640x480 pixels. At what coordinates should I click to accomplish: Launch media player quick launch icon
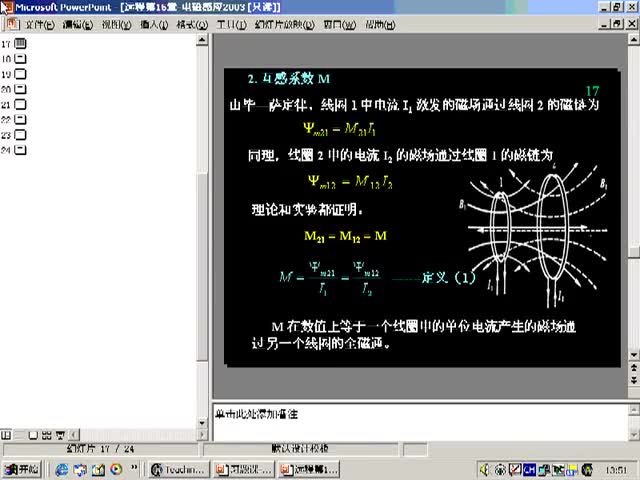[x=116, y=470]
